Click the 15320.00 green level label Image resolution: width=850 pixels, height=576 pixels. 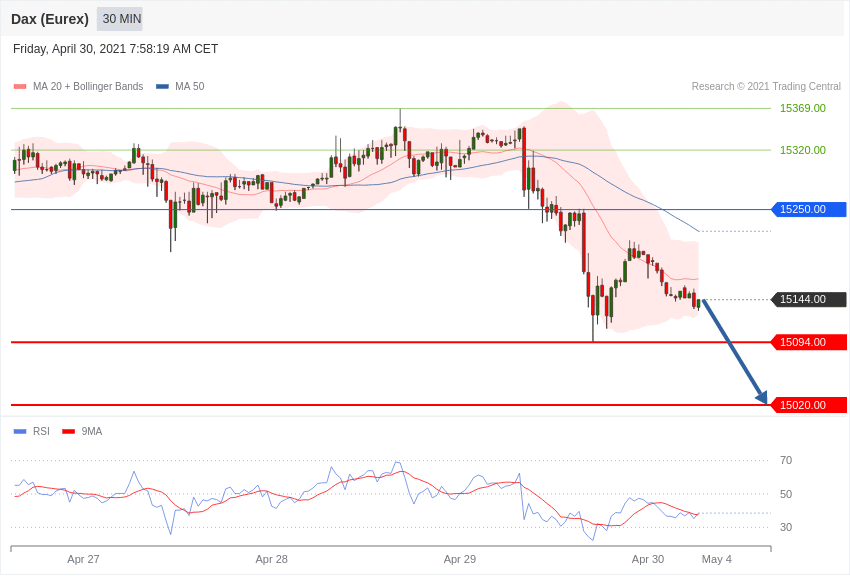pyautogui.click(x=802, y=150)
